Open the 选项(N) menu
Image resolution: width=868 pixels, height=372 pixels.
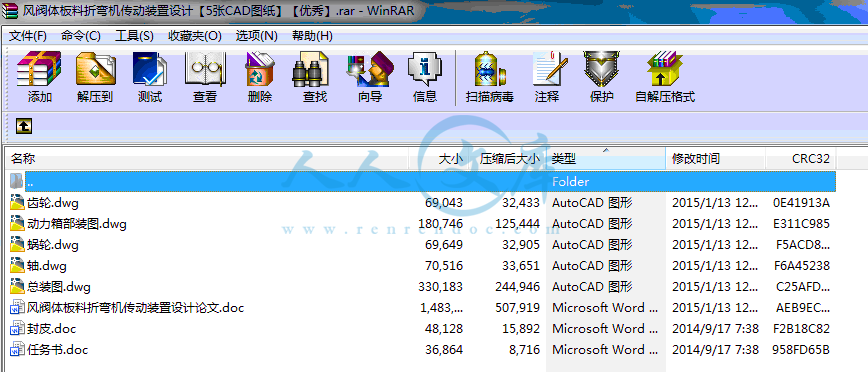point(256,36)
